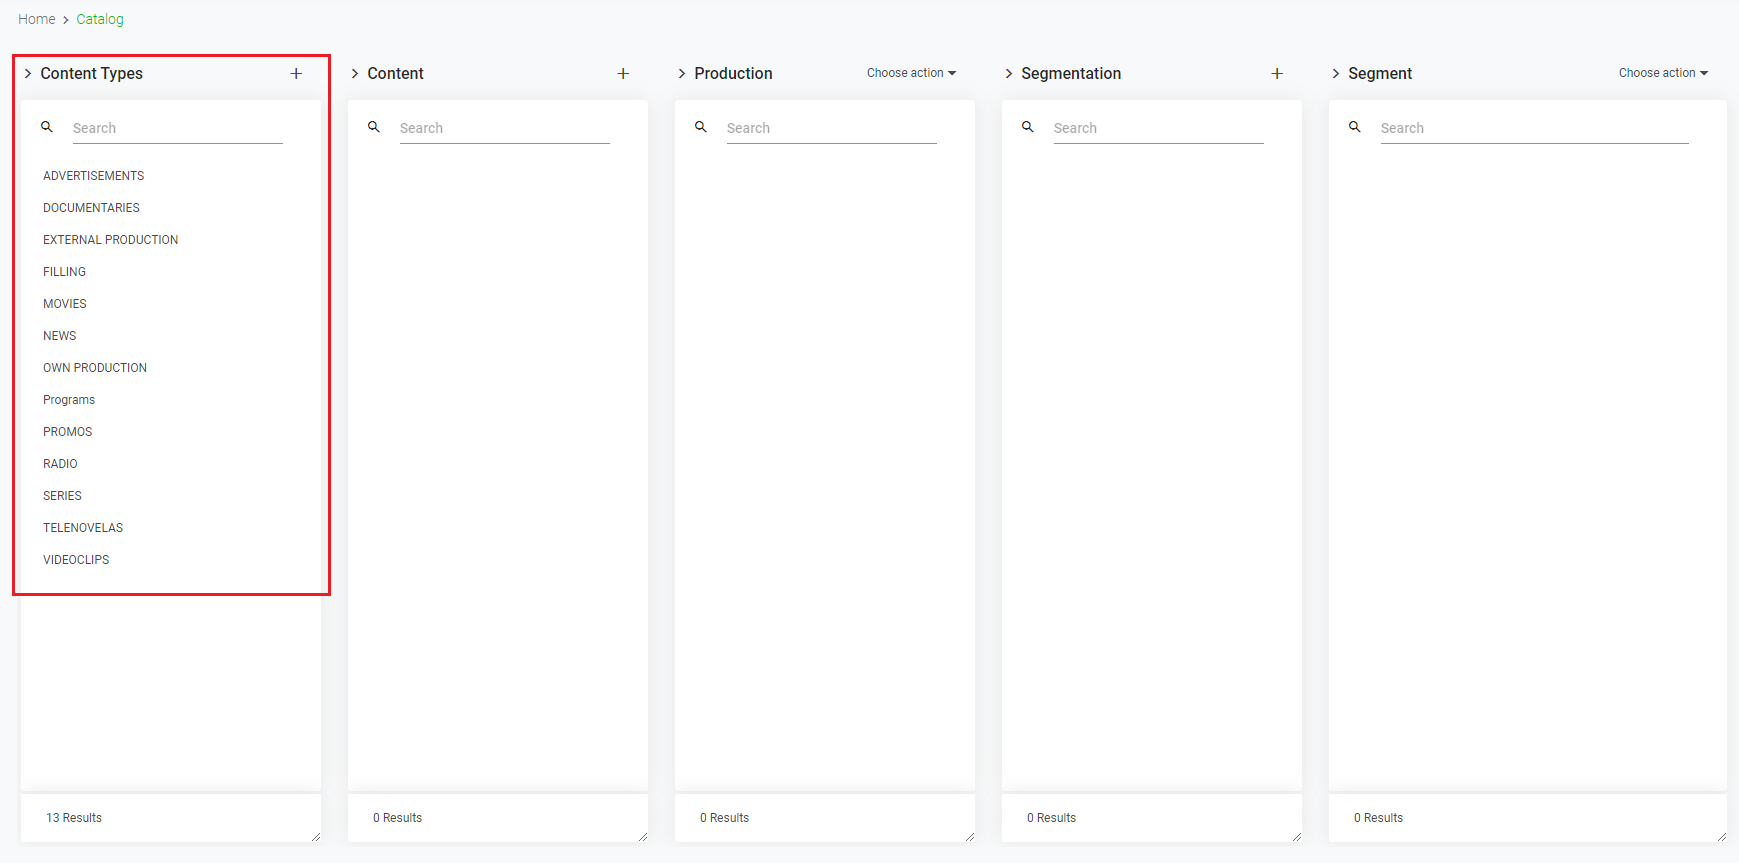Choose TELENOVELAS from content types

coord(83,528)
